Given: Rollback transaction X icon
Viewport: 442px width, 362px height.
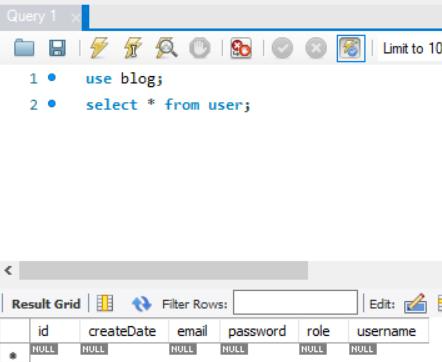Looking at the screenshot, I should 316,48.
